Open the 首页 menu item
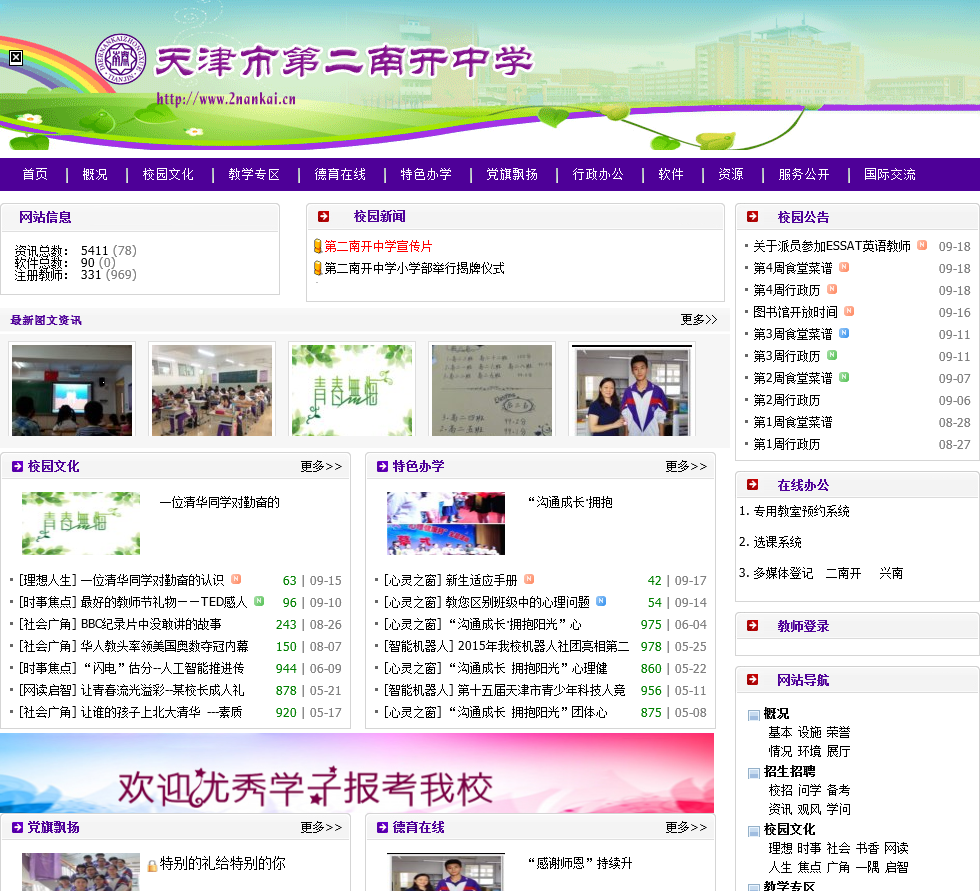This screenshot has width=980, height=891. pos(35,174)
